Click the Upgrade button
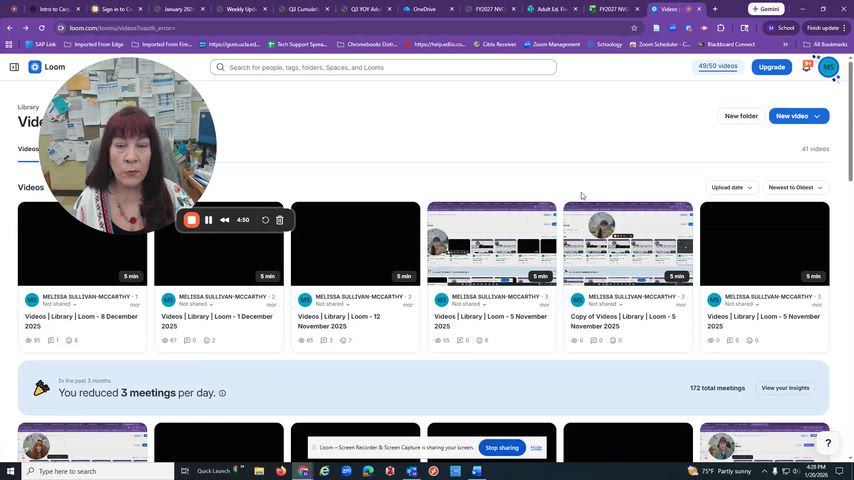The height and width of the screenshot is (480, 854). (x=771, y=67)
